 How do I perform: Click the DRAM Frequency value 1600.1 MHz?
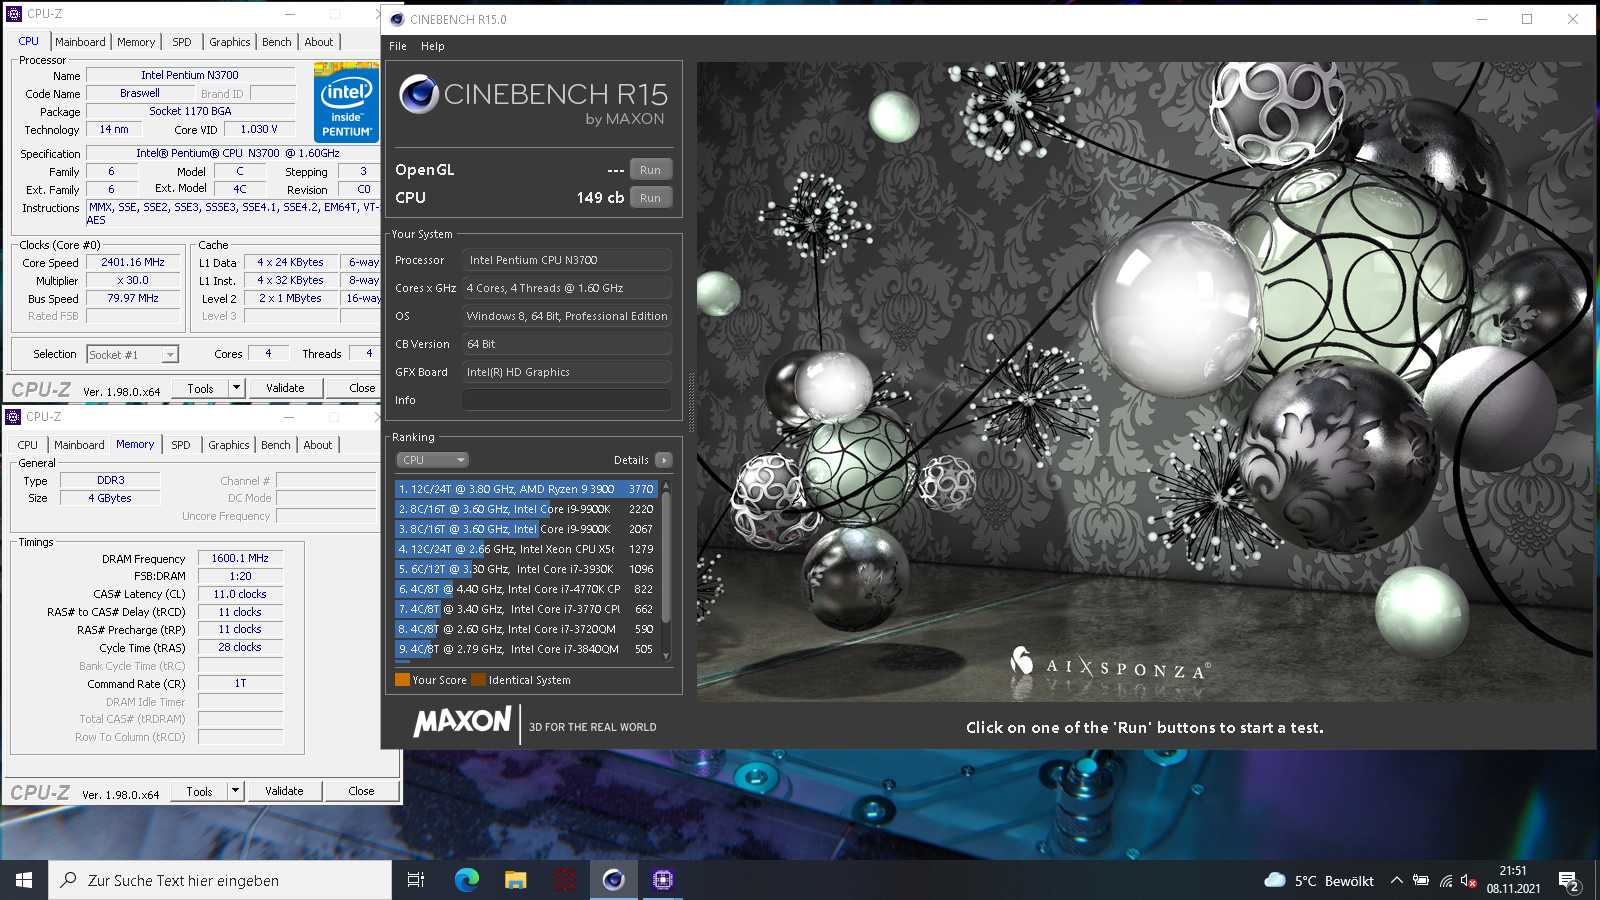[240, 559]
